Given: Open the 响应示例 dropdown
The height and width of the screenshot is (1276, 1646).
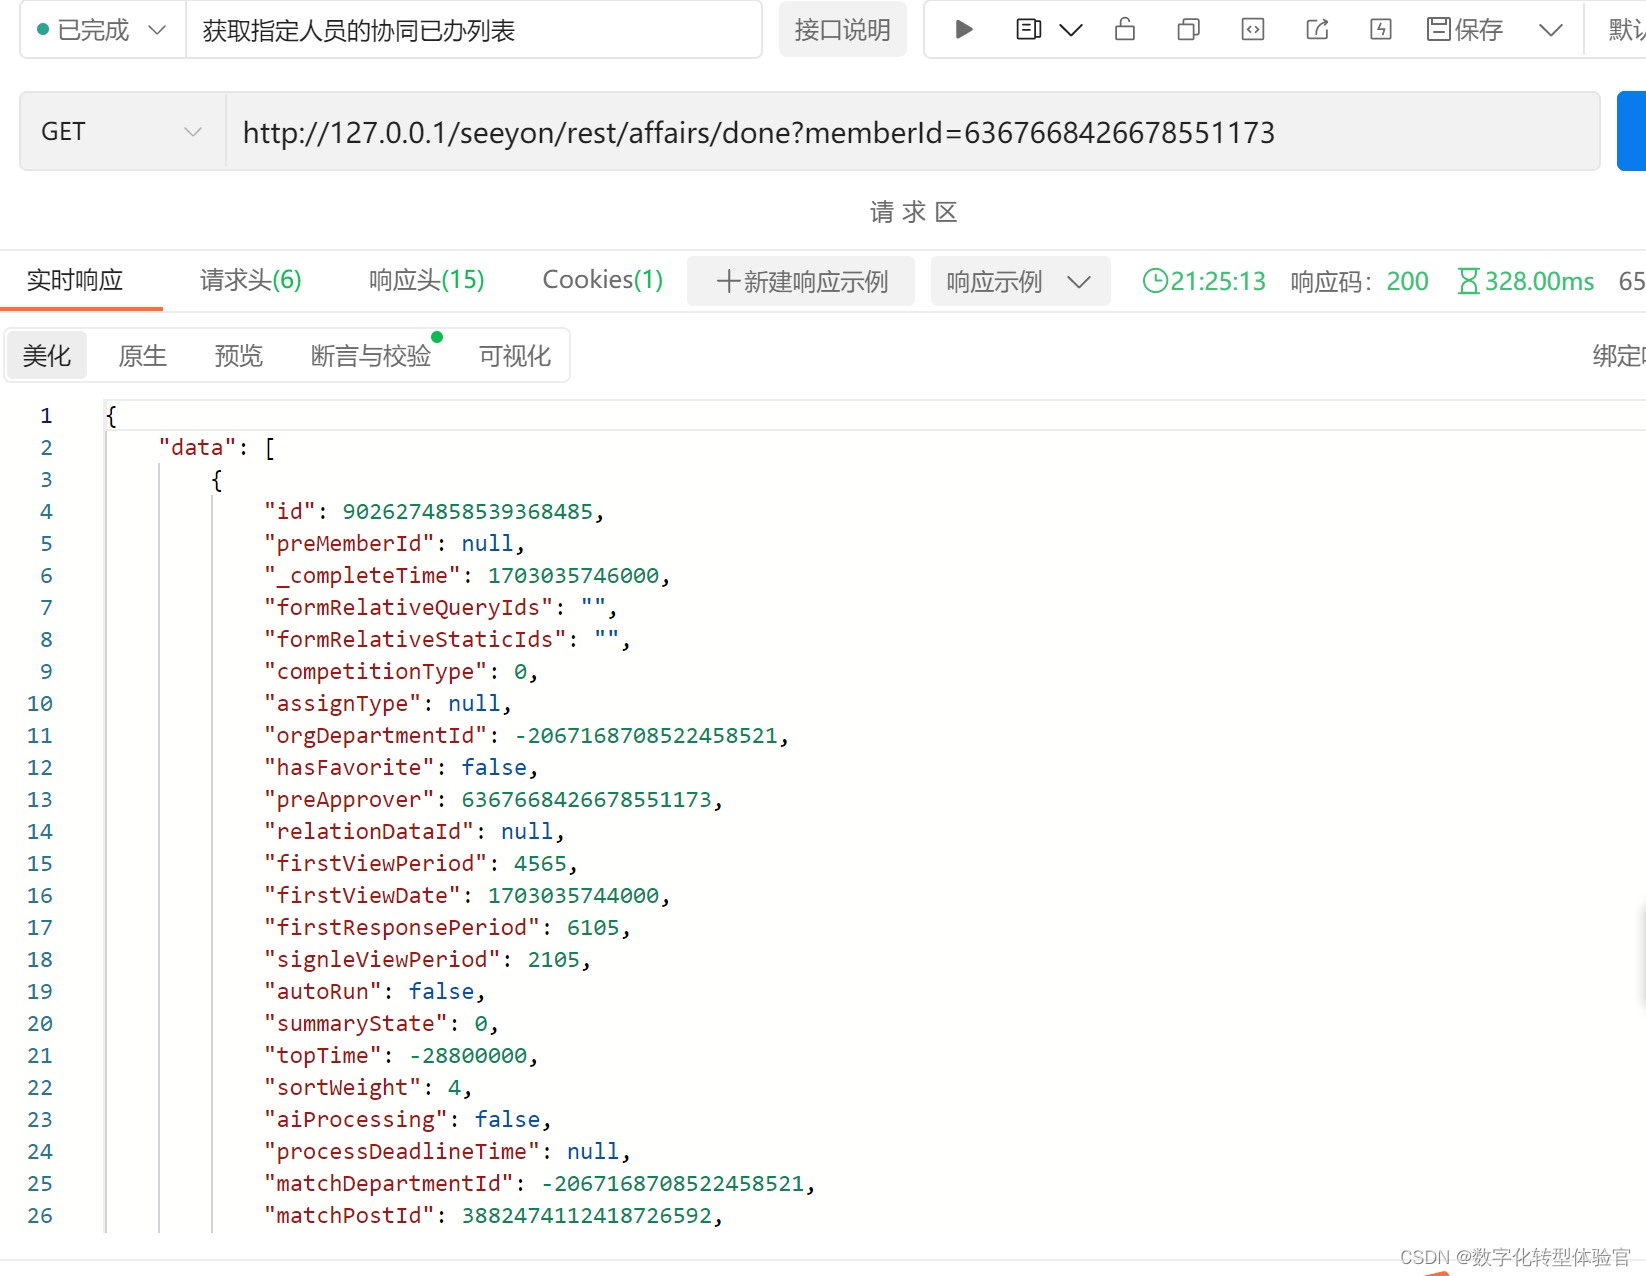Looking at the screenshot, I should [1020, 281].
